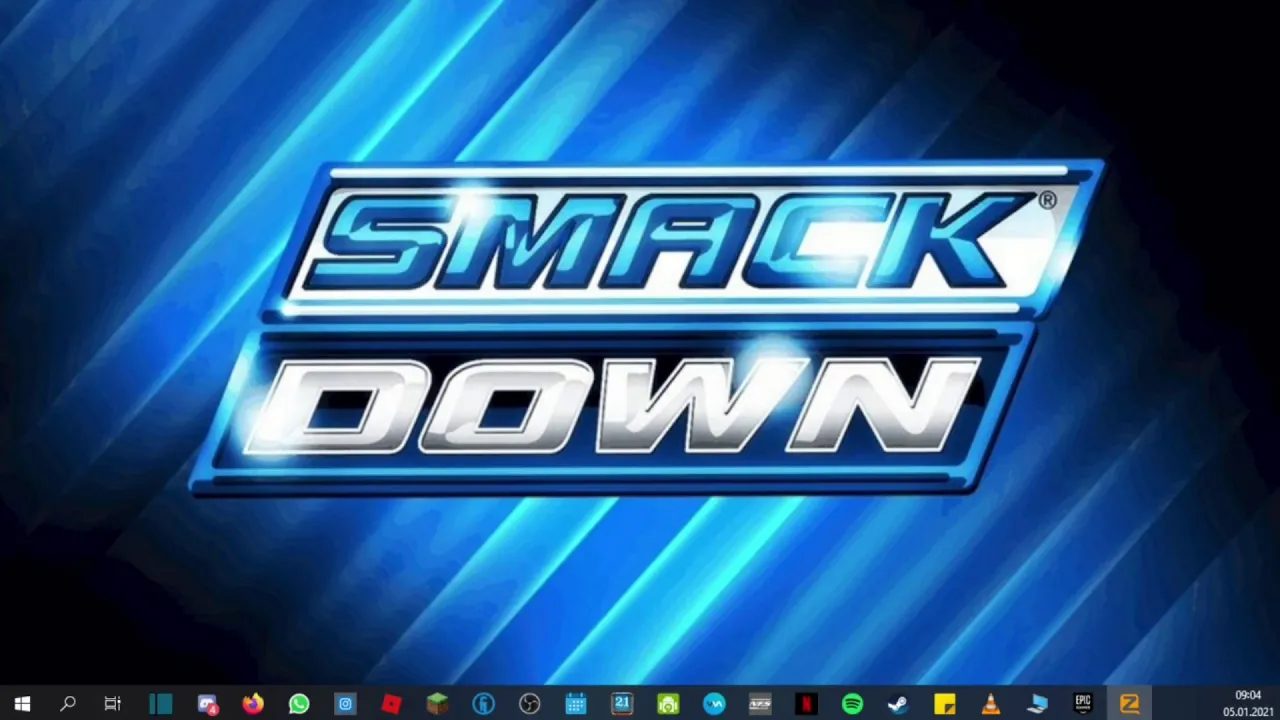Launch Netflix from the taskbar

[x=806, y=704]
